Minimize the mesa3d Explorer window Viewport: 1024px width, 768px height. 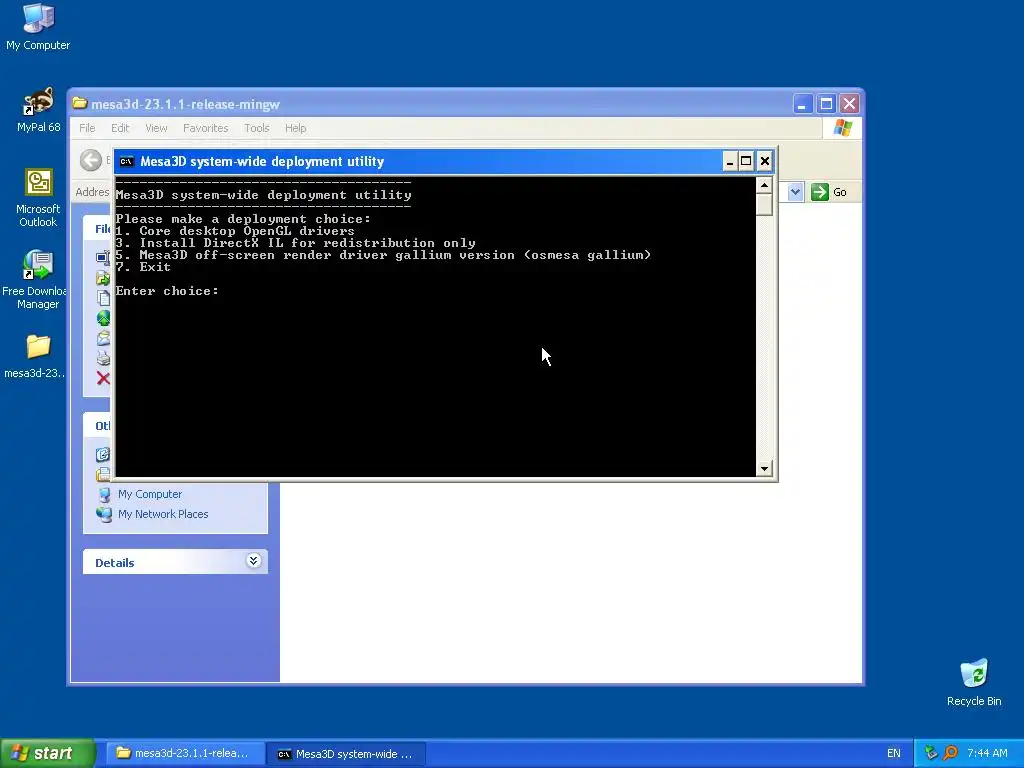click(803, 104)
